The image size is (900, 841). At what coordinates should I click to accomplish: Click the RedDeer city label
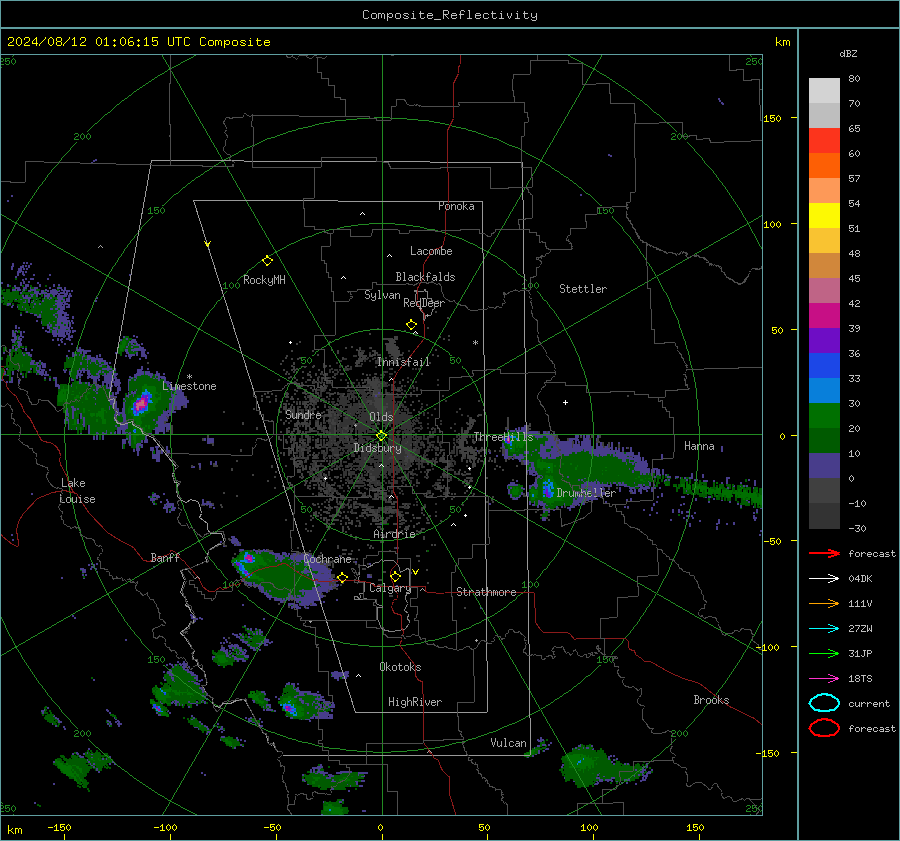tap(424, 303)
